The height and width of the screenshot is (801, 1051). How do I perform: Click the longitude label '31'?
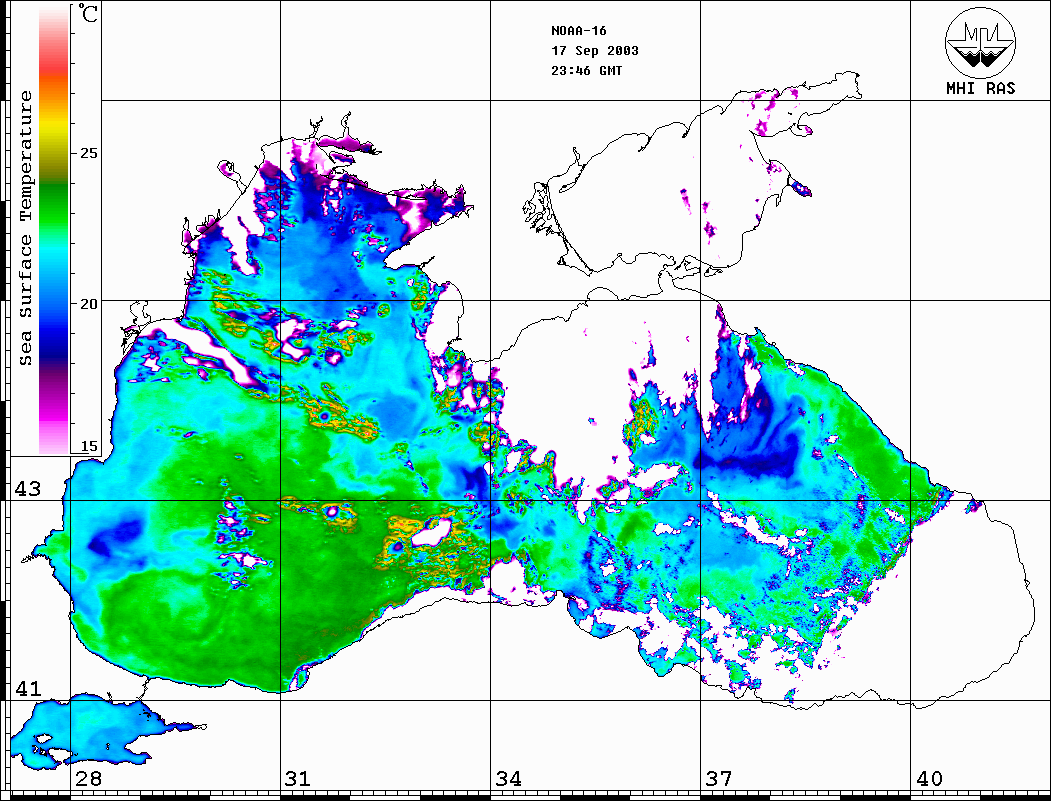[x=298, y=779]
